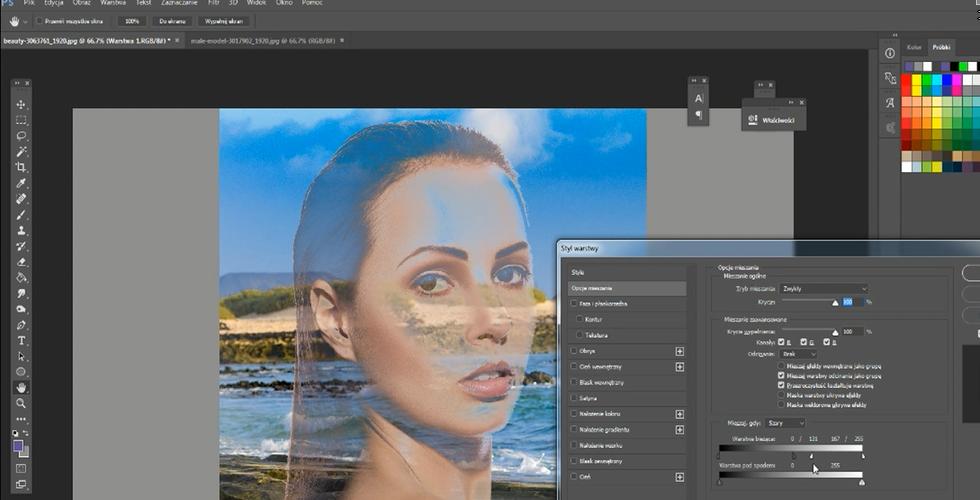Viewport: 980px width, 500px height.
Task: Select Opcje mieszania in styles list
Action: click(x=628, y=288)
